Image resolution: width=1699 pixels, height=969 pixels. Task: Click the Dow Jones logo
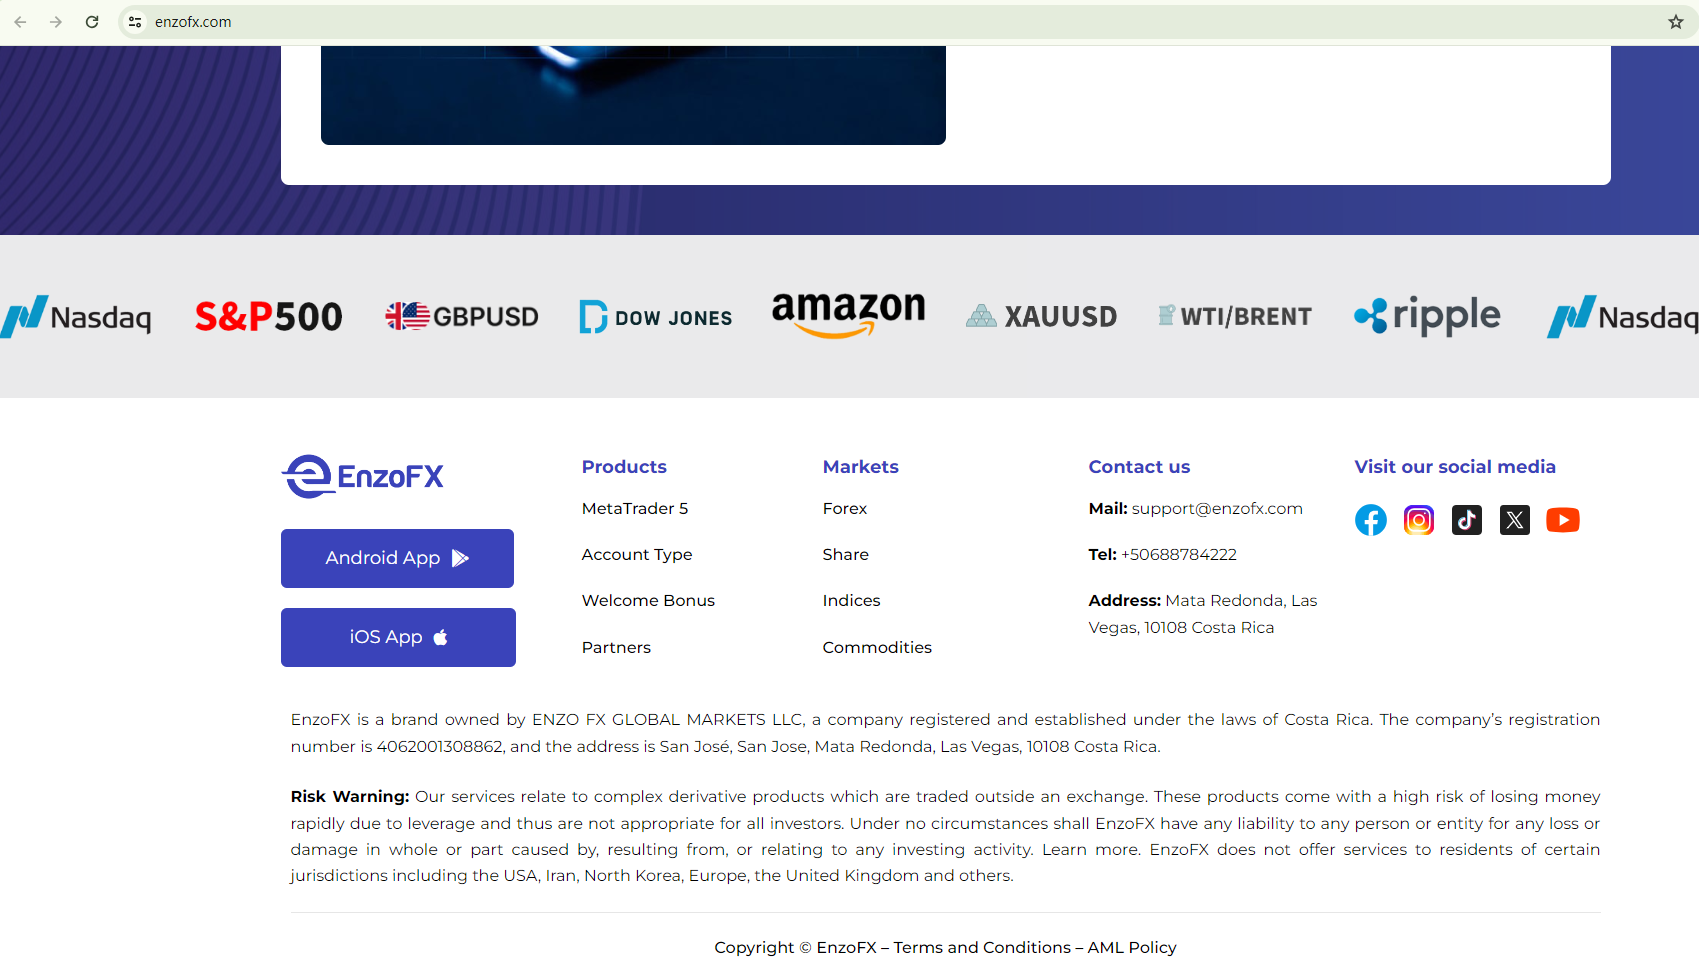point(656,317)
